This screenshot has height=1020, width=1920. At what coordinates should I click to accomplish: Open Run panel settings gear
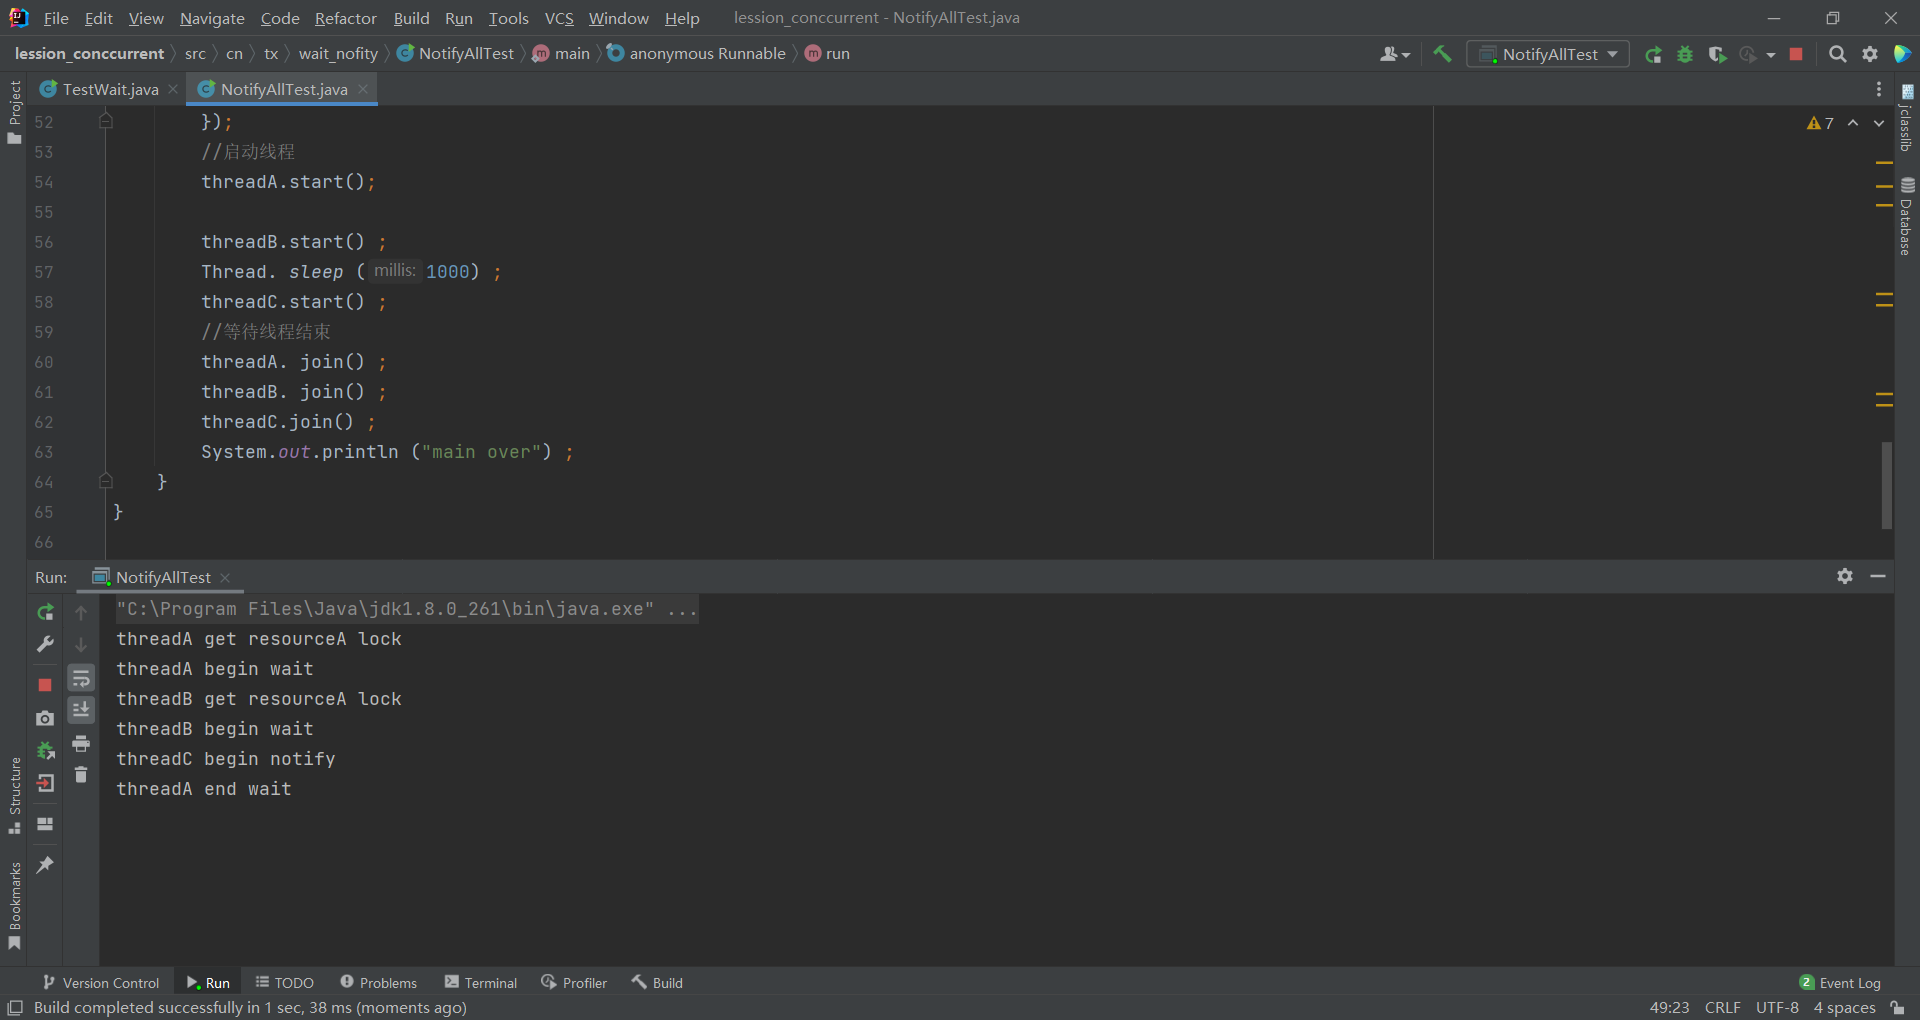1845,576
